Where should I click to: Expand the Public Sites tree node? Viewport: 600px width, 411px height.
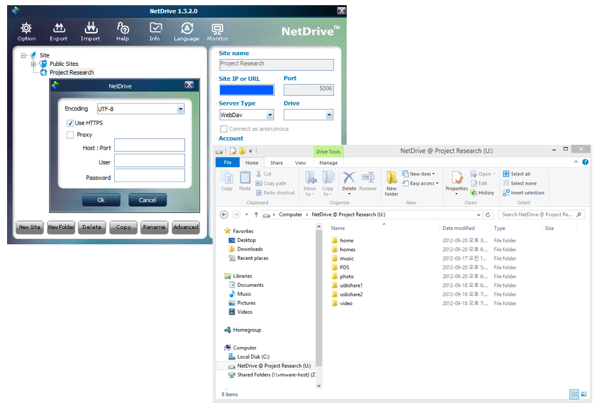click(33, 64)
